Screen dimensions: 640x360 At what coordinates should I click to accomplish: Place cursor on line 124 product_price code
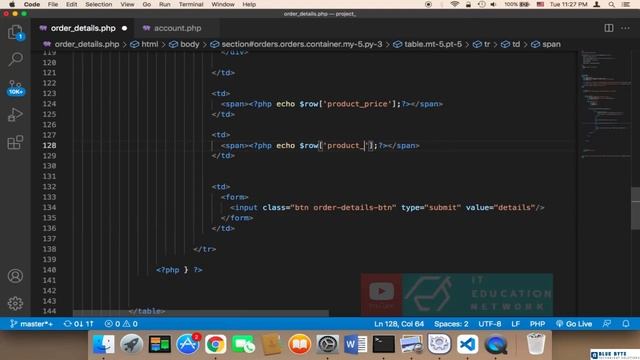pyautogui.click(x=331, y=104)
